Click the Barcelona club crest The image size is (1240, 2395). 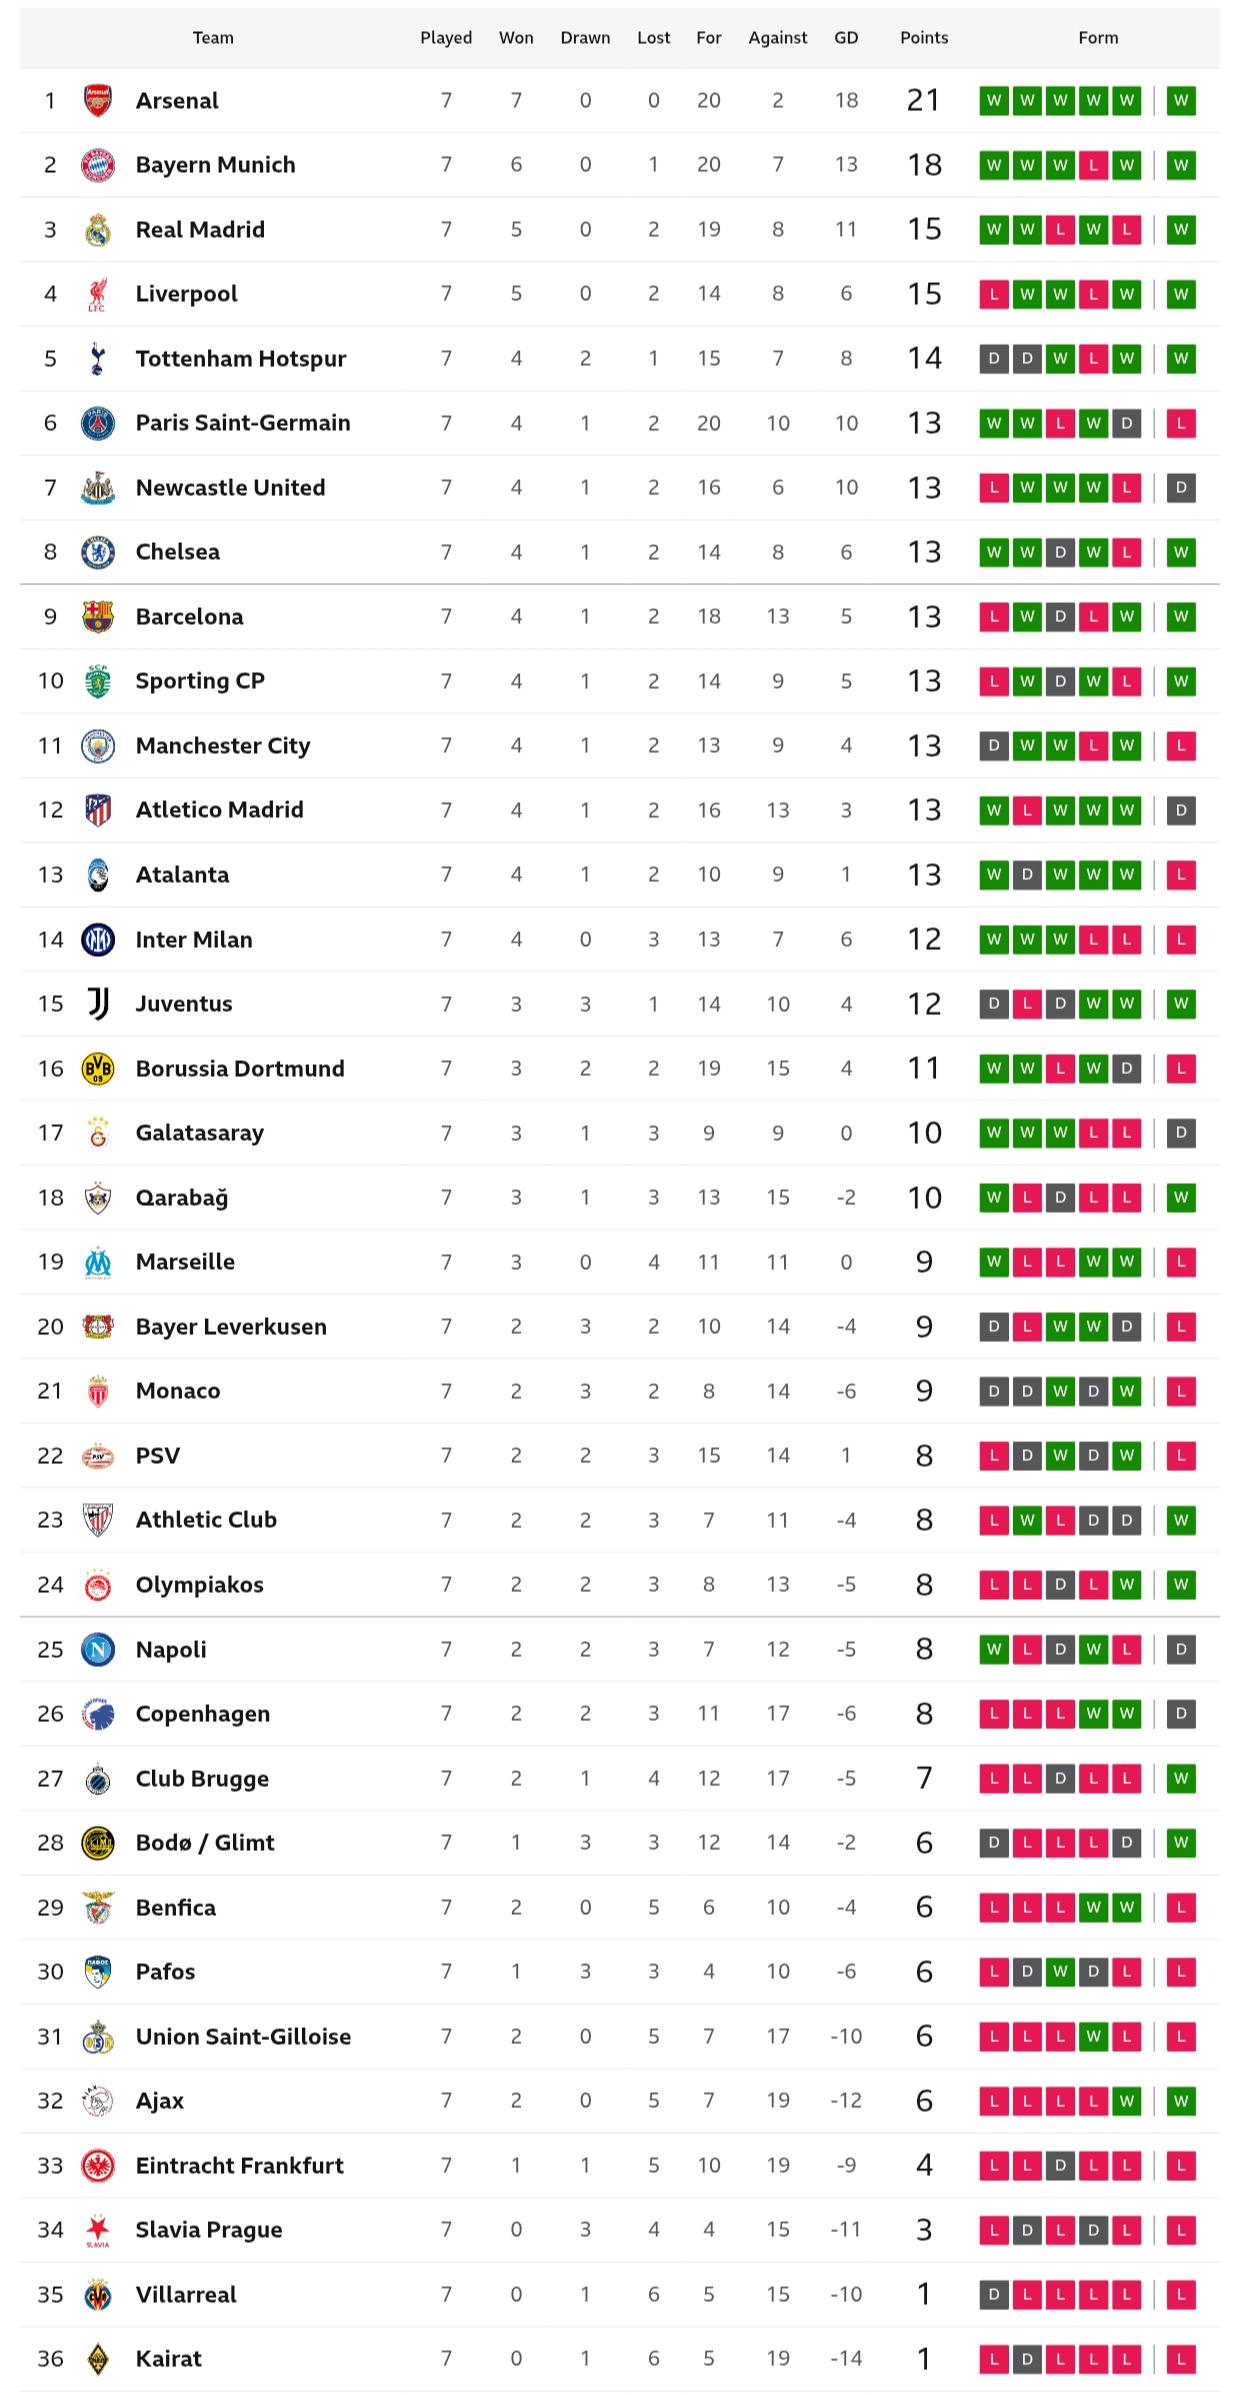tap(98, 616)
